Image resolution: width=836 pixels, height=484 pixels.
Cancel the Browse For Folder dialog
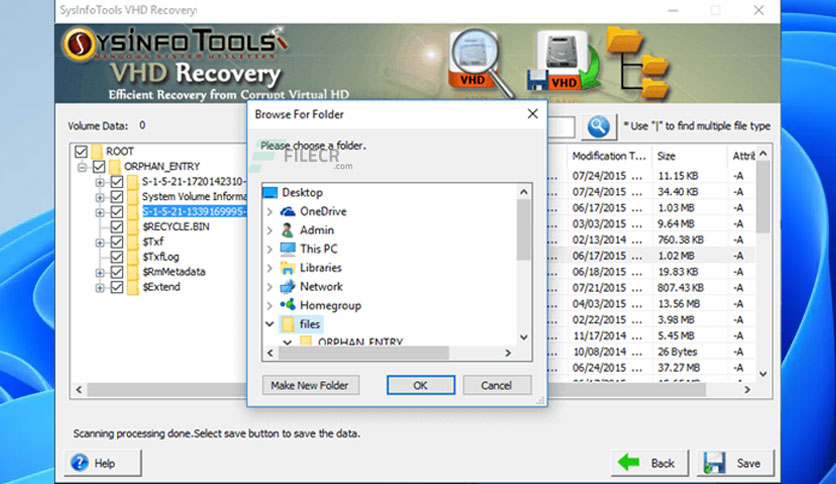point(496,385)
